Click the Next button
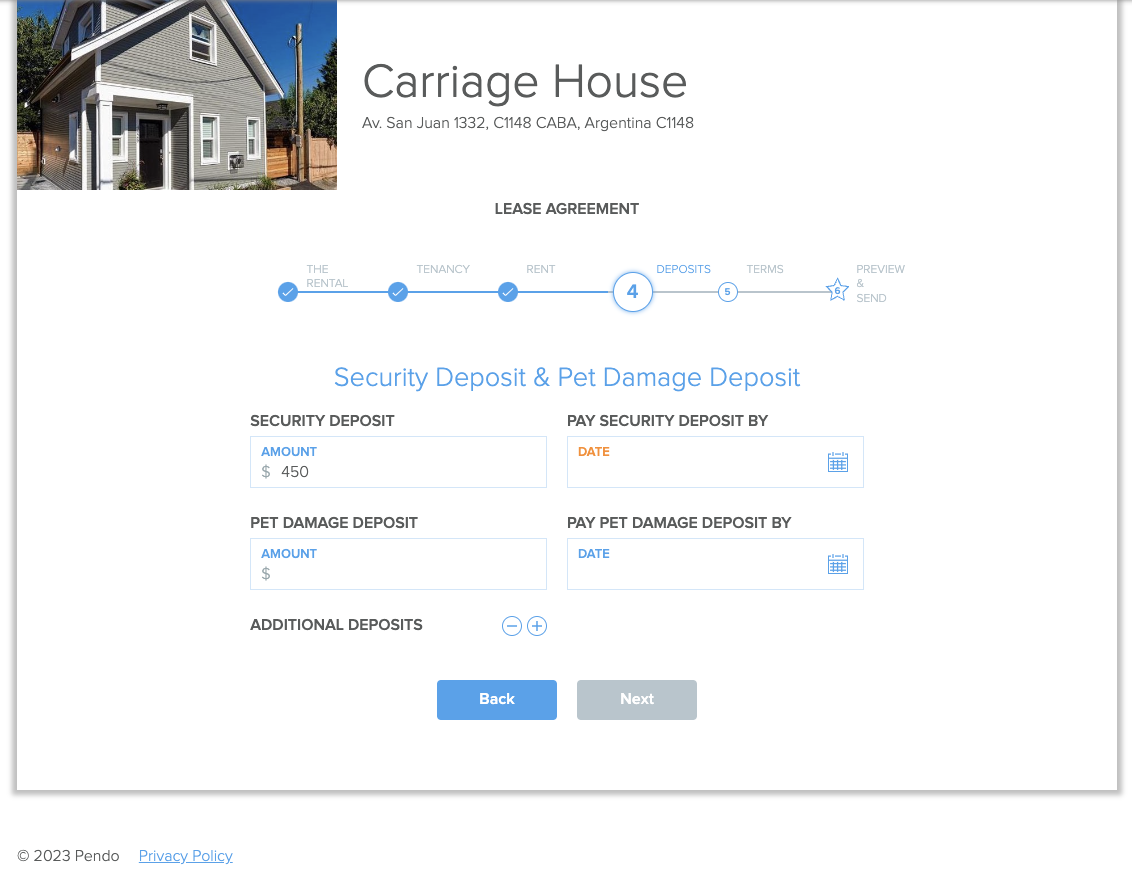 click(x=637, y=699)
